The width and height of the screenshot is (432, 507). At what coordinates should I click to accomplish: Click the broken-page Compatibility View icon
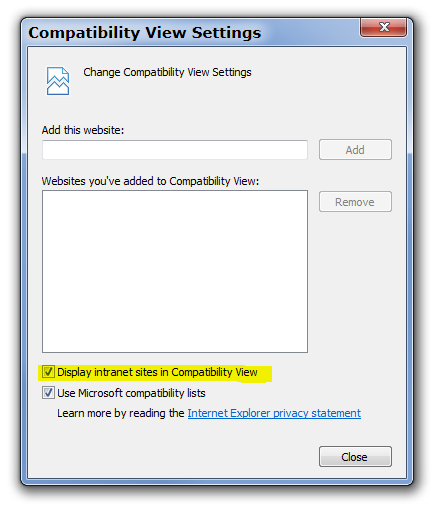(x=58, y=81)
